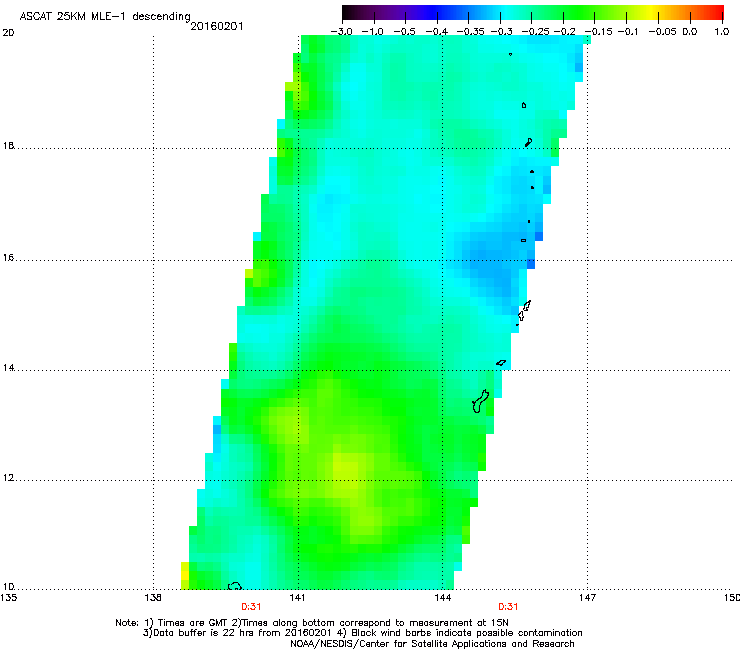The height and width of the screenshot is (650, 740).
Task: Click the red 0:31 time label nearest "144"
Action: (x=508, y=607)
